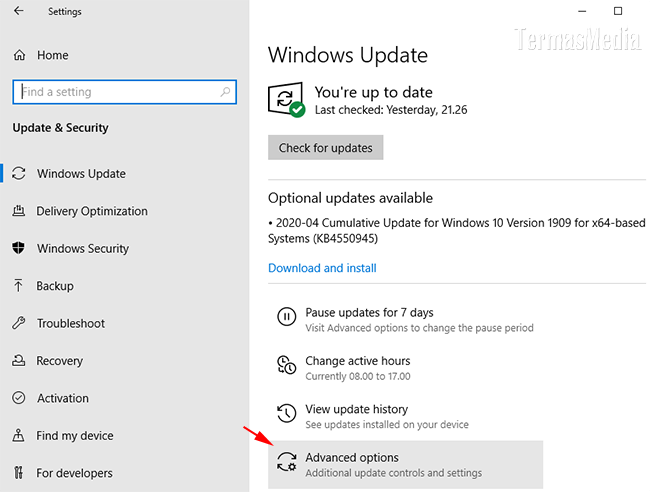
Task: Click the 'Windows Update' page title
Action: (x=348, y=55)
